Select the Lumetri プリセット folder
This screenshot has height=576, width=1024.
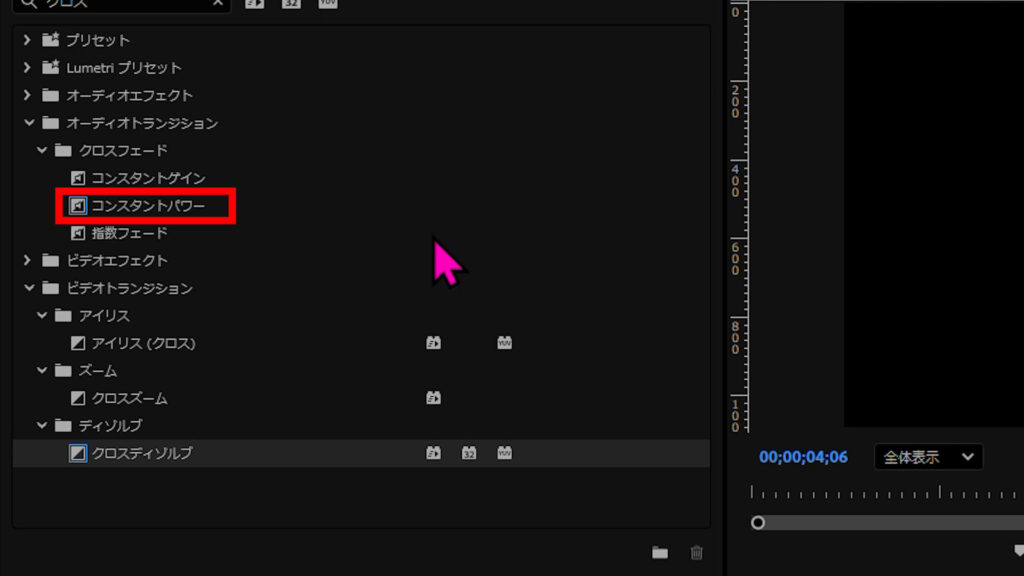[123, 68]
